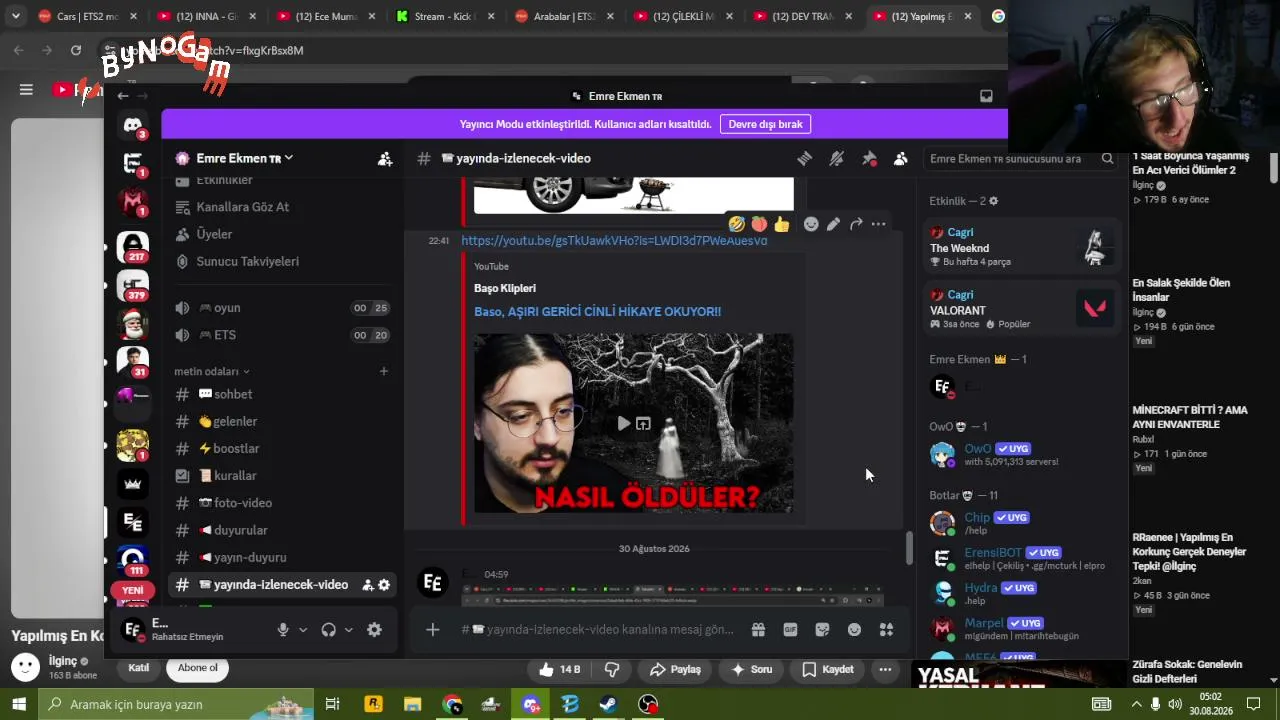Open the server icon with 379 badge
Screen dimensions: 1280x720
click(x=133, y=285)
